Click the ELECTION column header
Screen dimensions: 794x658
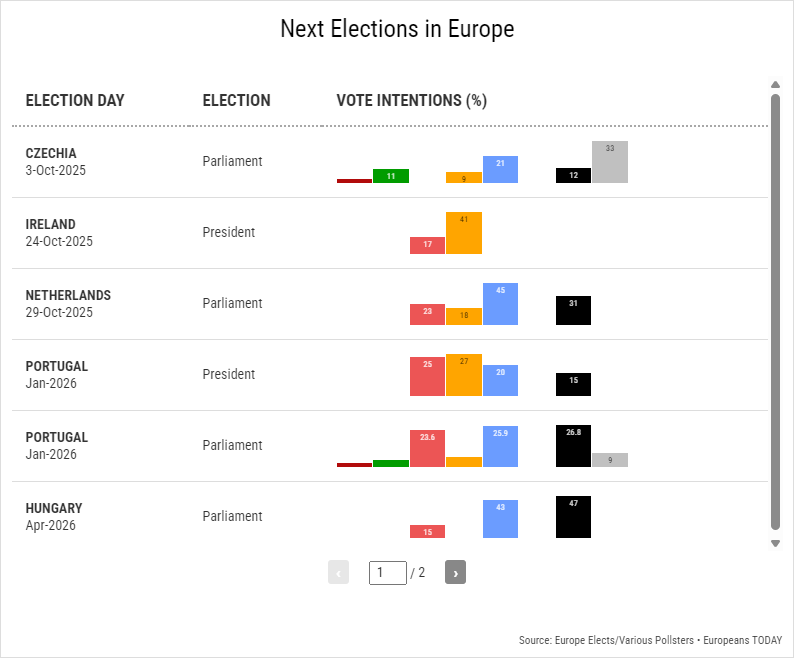236,100
